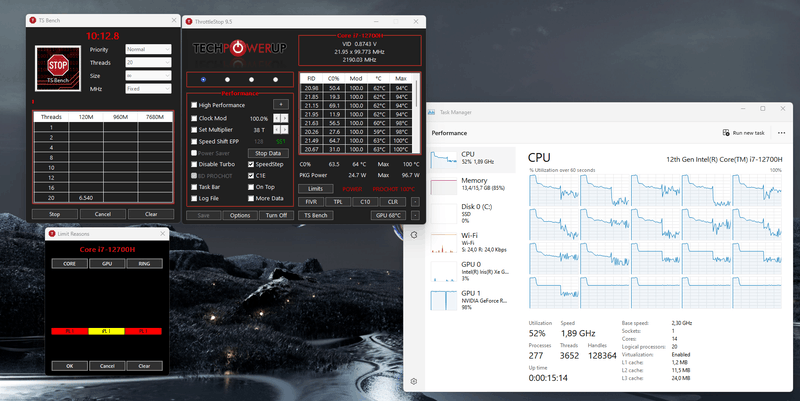Screen dimensions: 800x401
Task: Open the Priority dropdown in TS Bench
Action: coord(148,49)
